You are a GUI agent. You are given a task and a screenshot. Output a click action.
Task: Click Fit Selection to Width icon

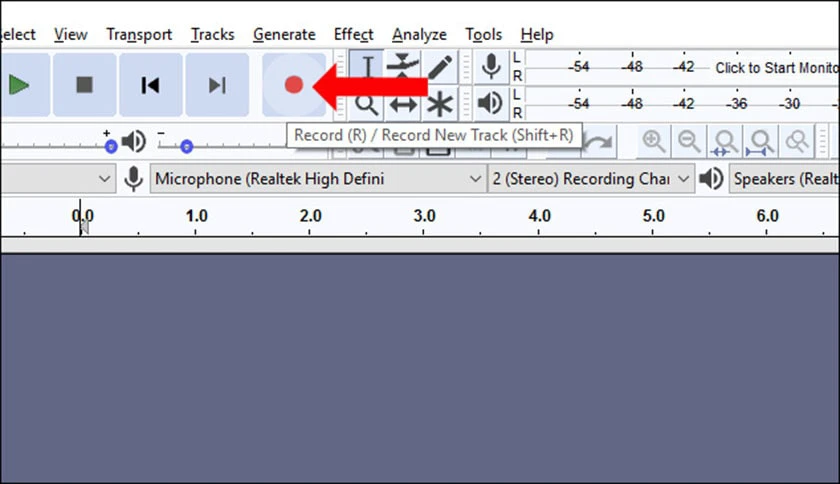(725, 142)
